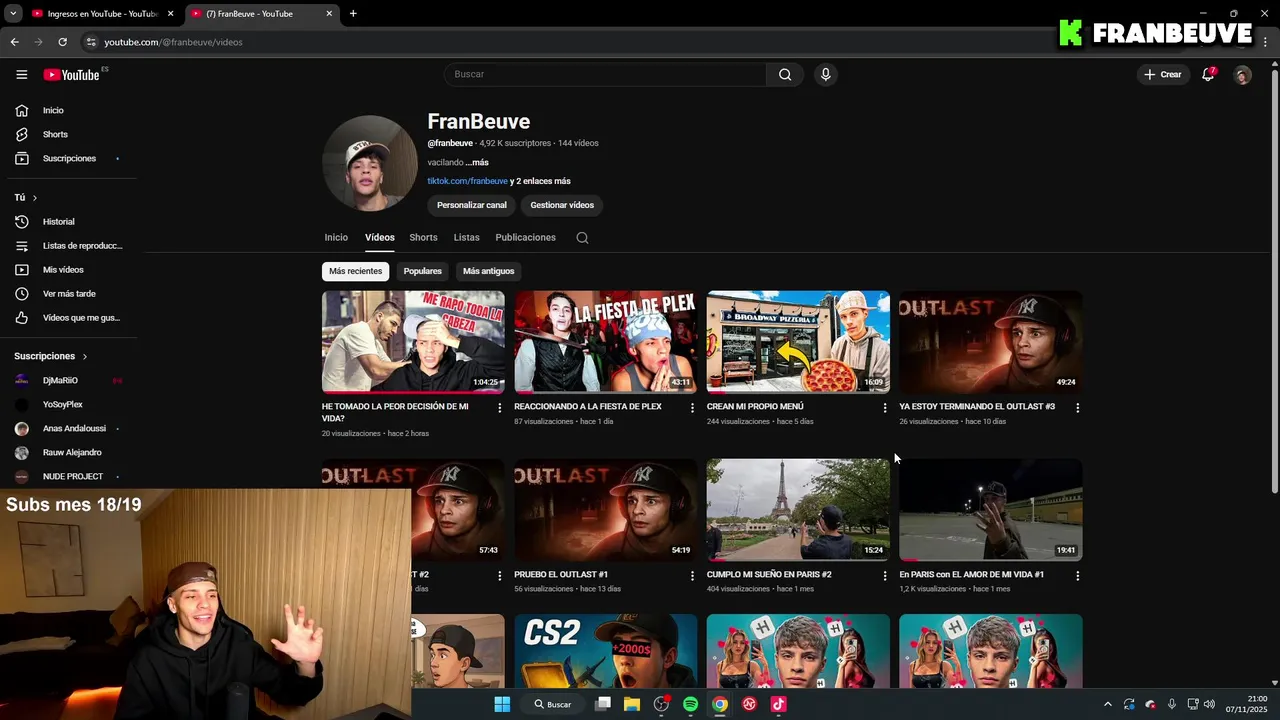The width and height of the screenshot is (1280, 720).
Task: Open the Windows Start menu
Action: point(502,704)
